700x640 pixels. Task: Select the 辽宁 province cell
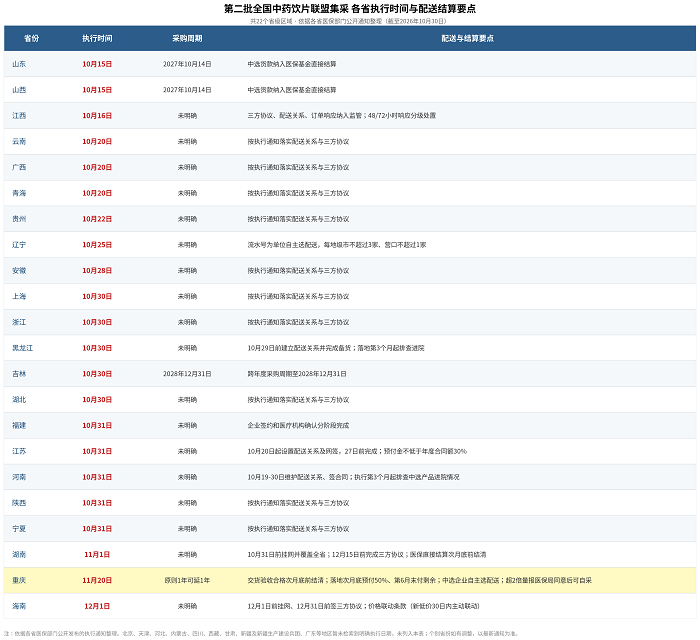(19, 245)
